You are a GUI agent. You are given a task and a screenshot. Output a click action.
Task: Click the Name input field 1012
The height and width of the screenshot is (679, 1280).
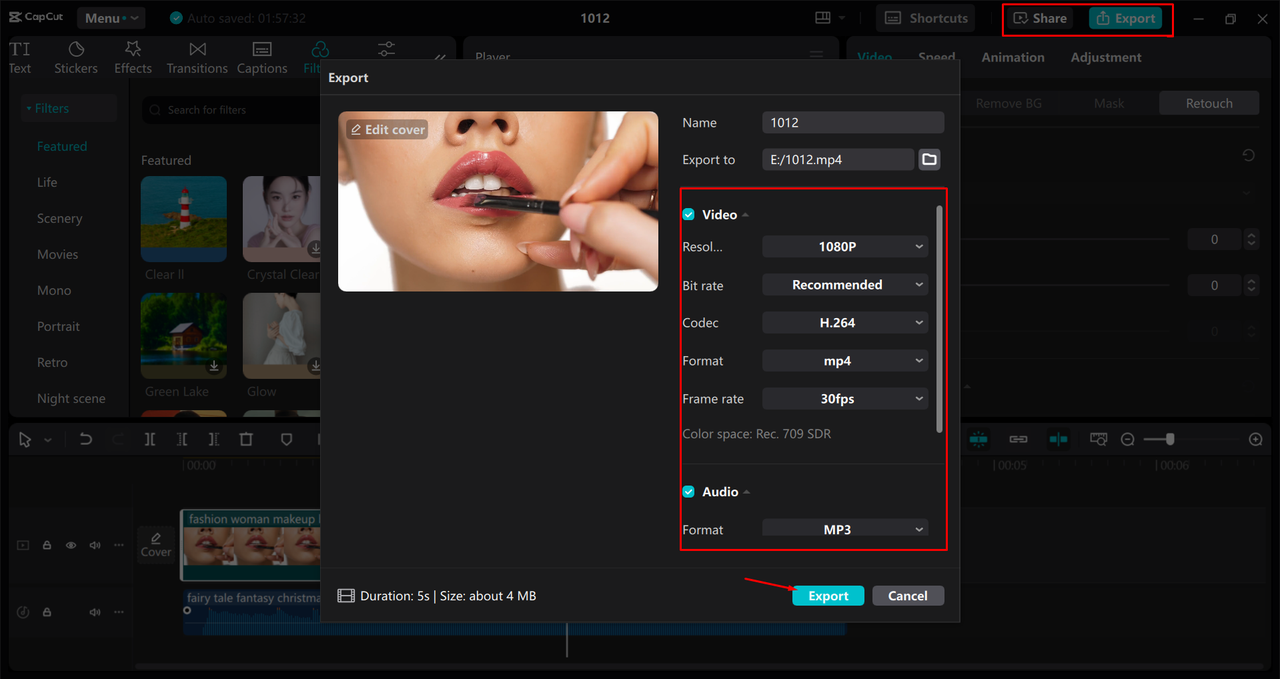tap(853, 122)
